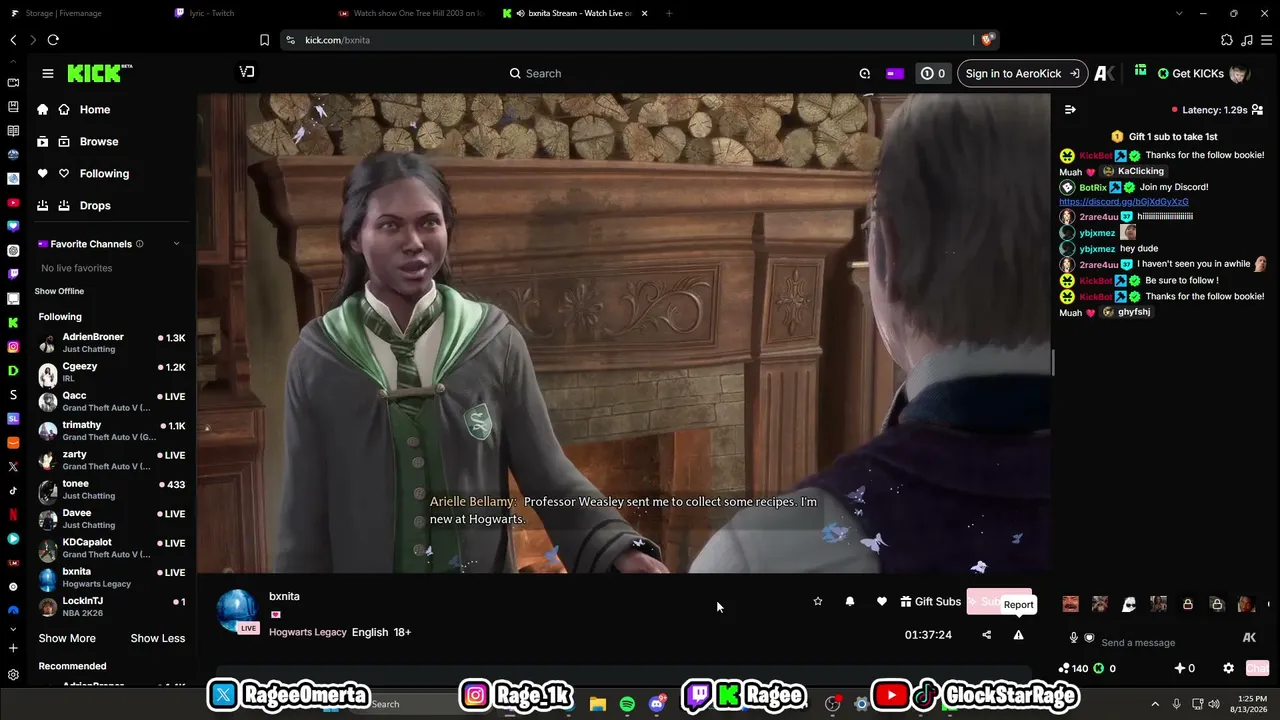This screenshot has height=720, width=1280.
Task: Collapse the chat panel with the arrow icon
Action: (1070, 110)
